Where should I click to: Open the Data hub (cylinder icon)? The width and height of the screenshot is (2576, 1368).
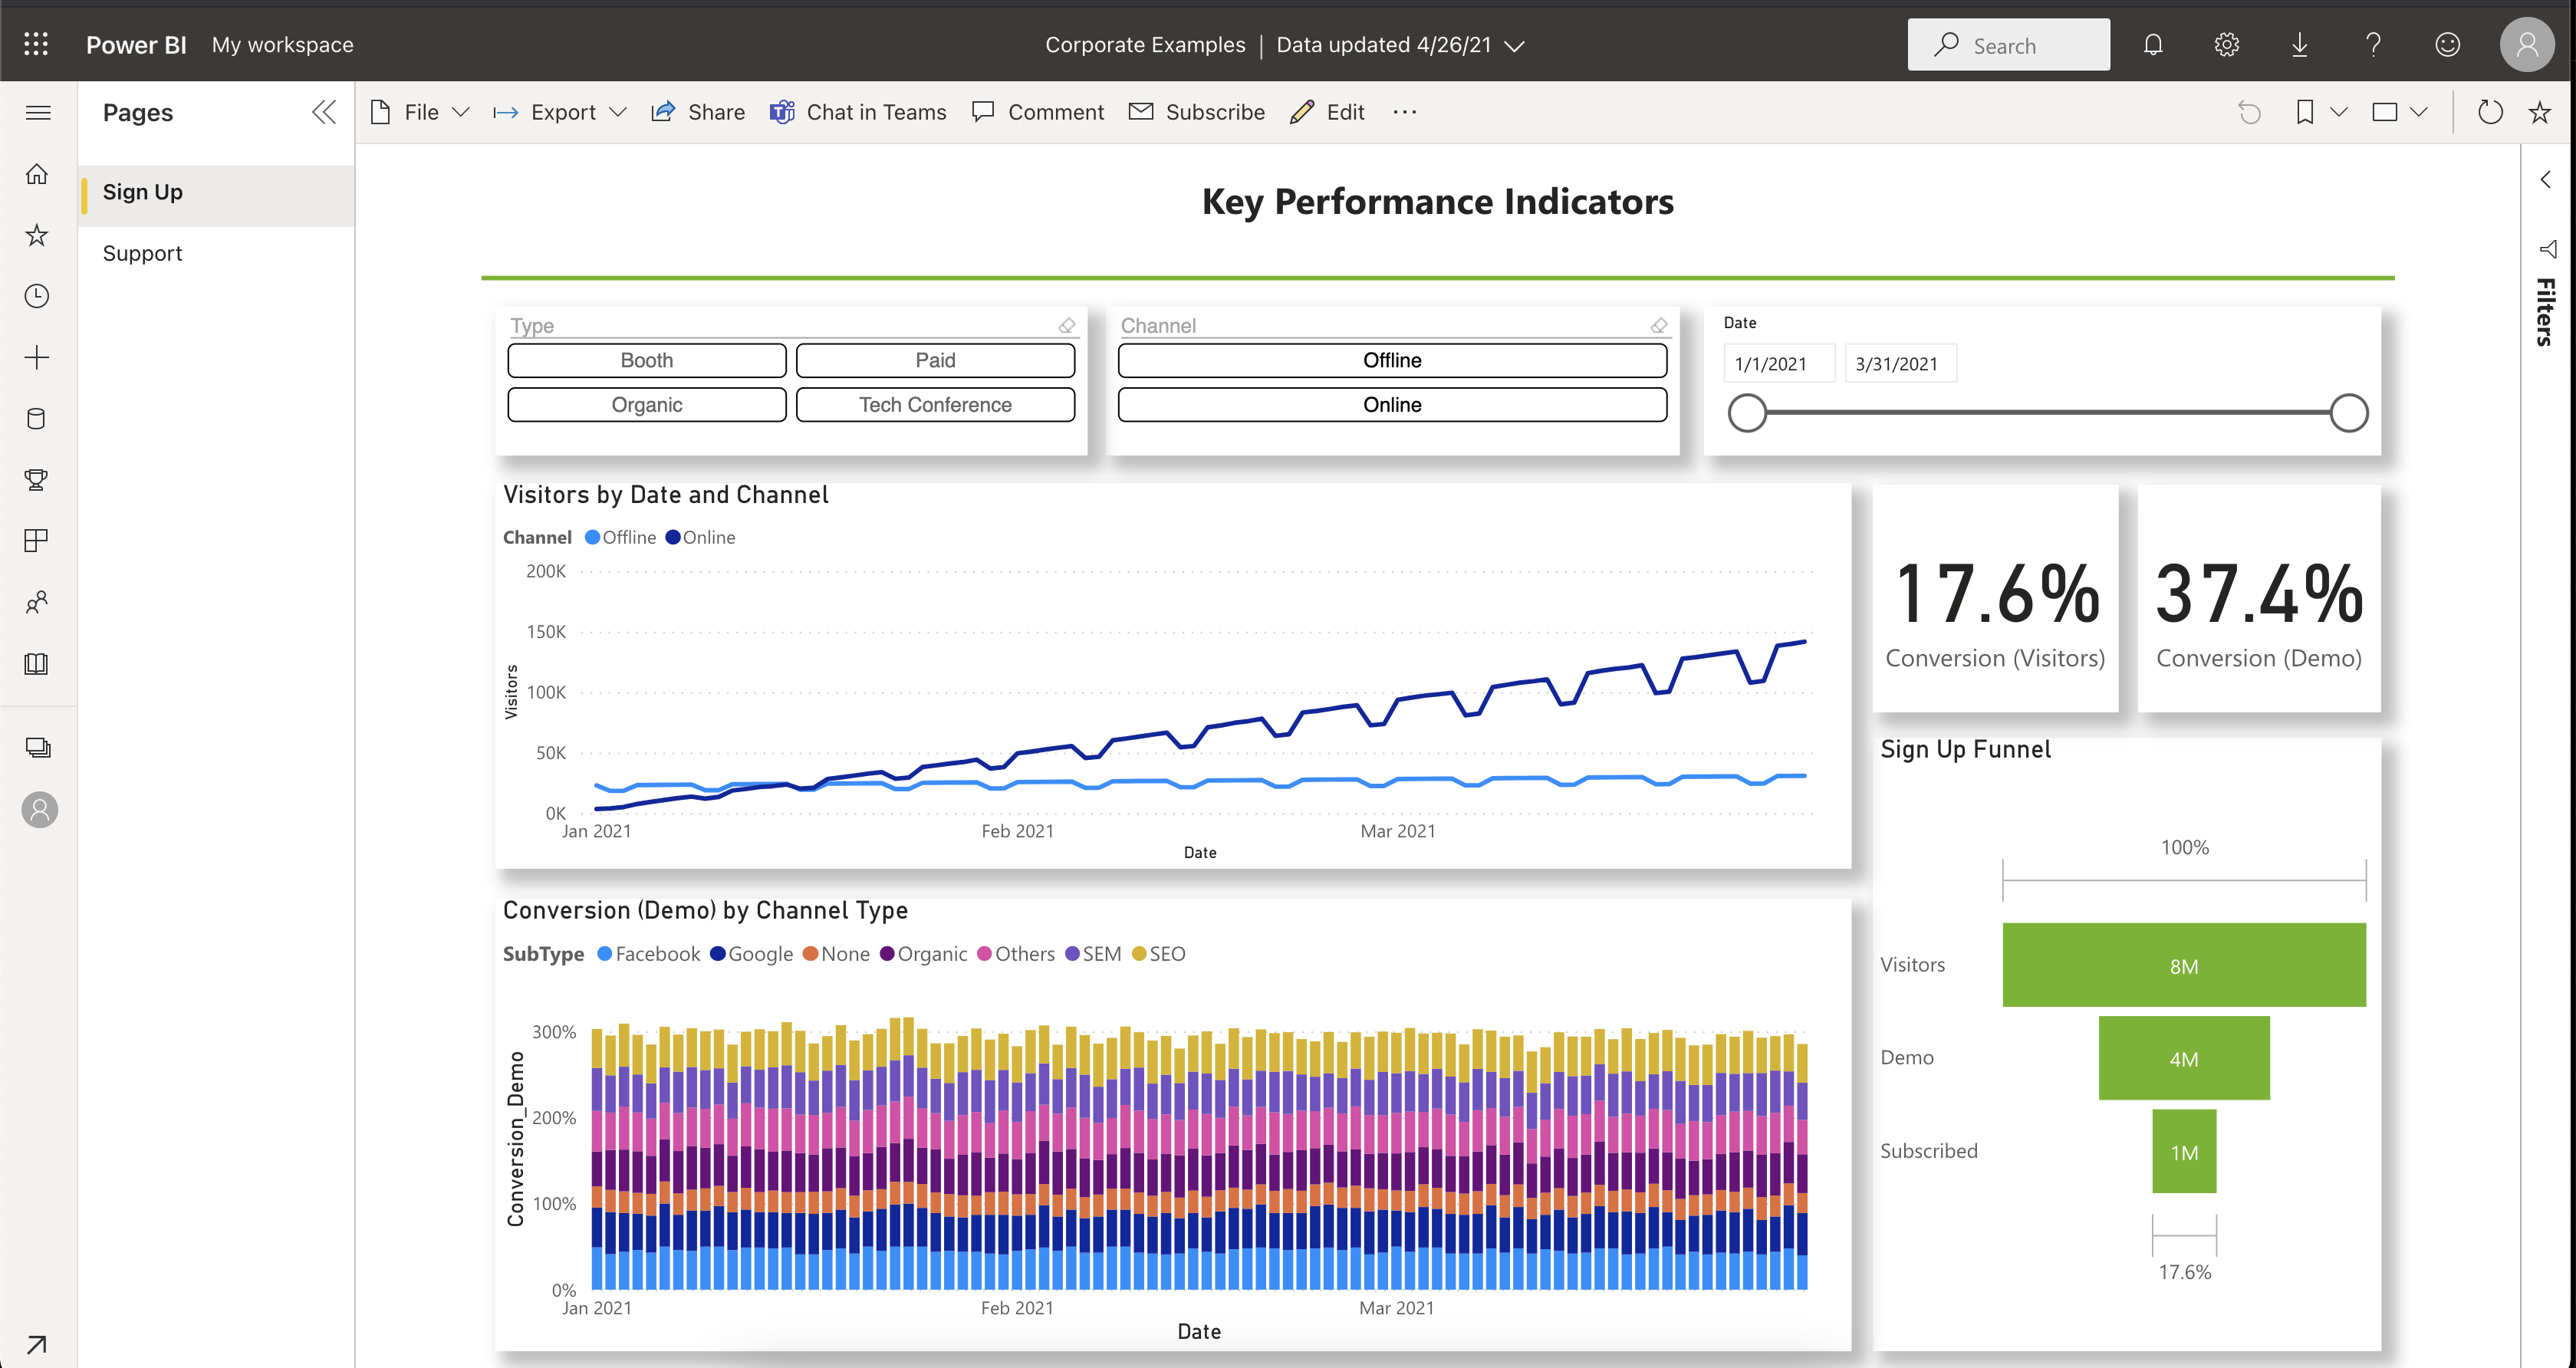[36, 418]
